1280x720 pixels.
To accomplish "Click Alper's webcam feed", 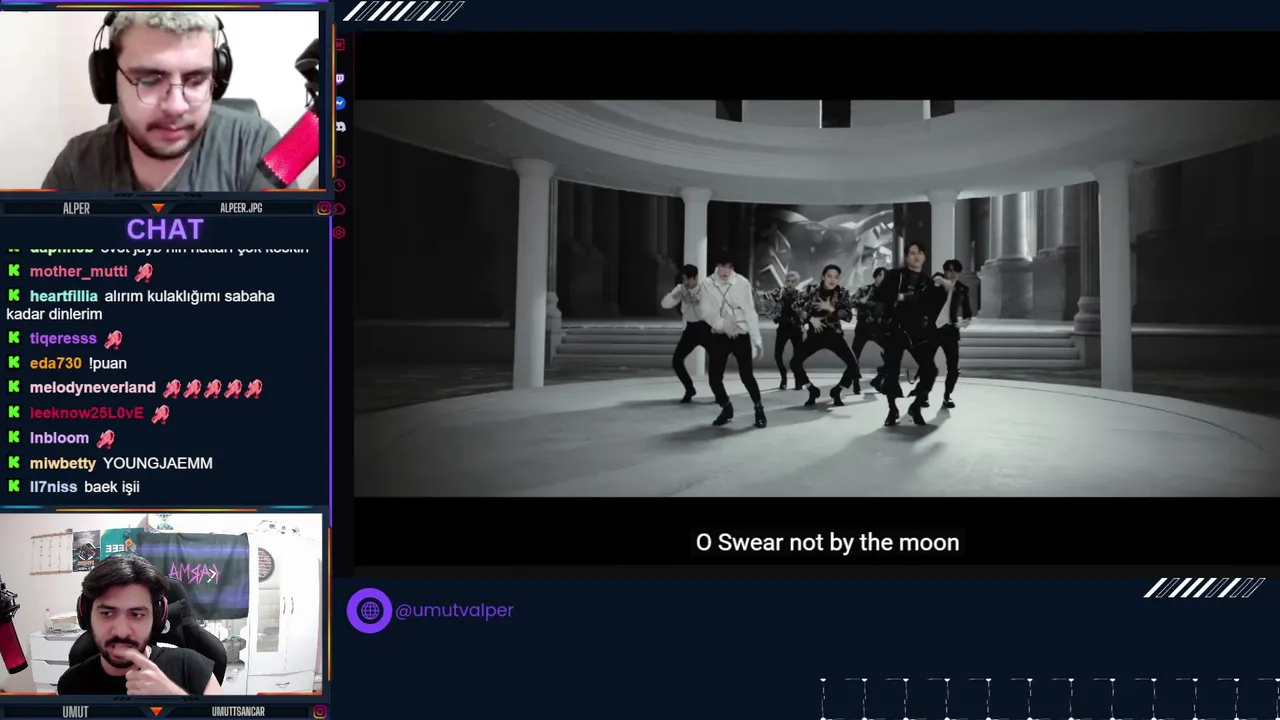I will coord(160,100).
